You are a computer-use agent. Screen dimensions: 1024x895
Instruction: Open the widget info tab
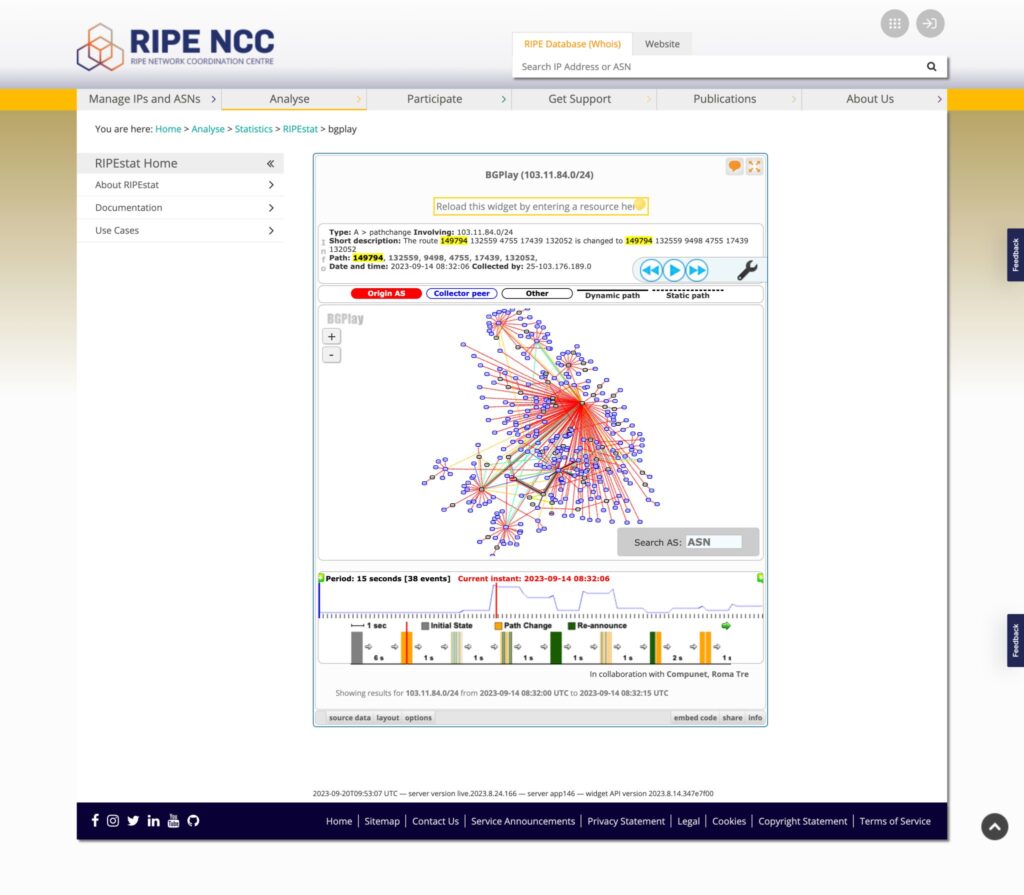pyautogui.click(x=755, y=717)
